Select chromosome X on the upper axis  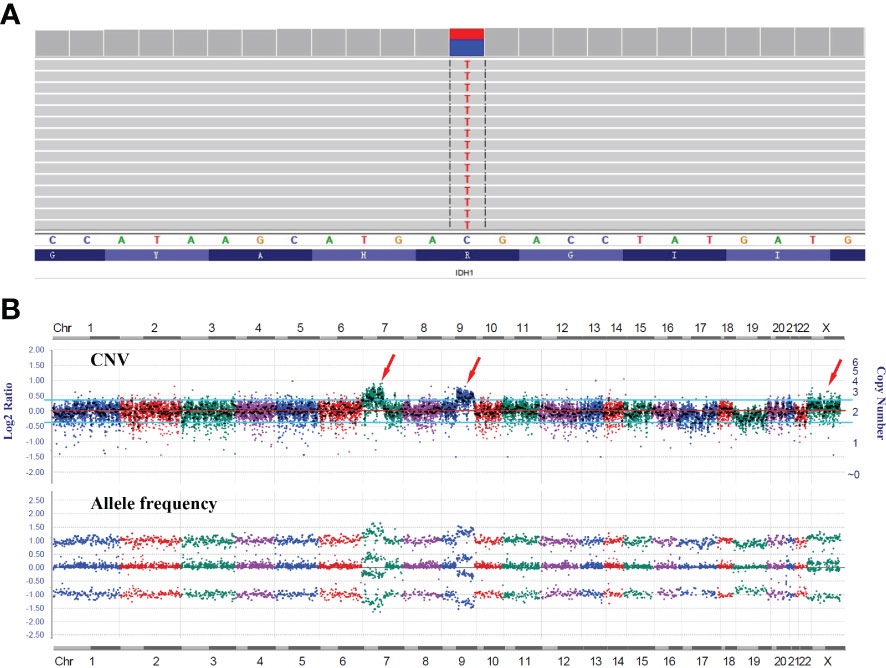pos(826,328)
